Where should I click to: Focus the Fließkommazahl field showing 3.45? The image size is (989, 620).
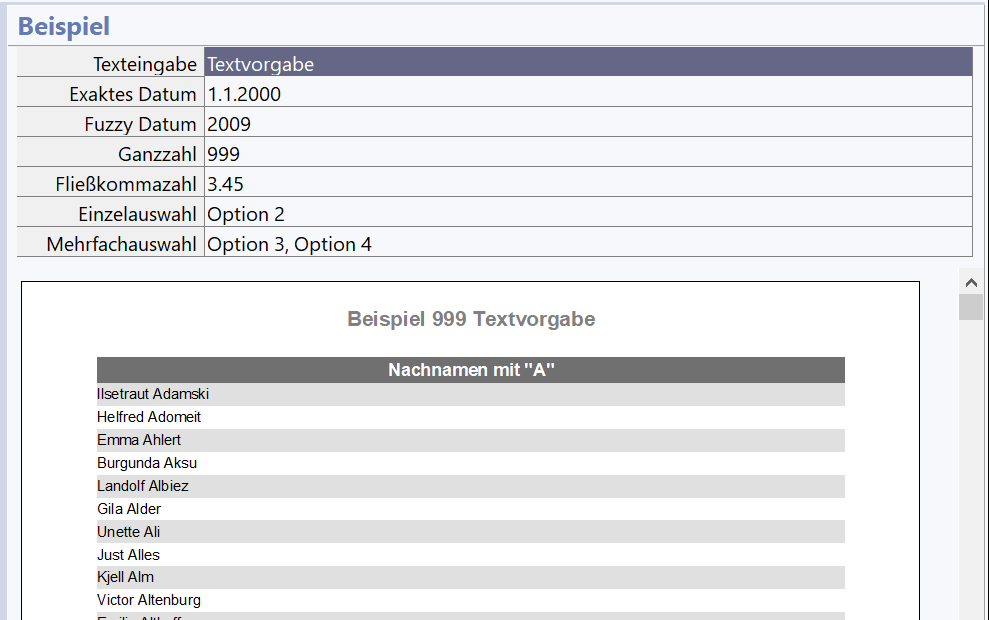[x=588, y=184]
